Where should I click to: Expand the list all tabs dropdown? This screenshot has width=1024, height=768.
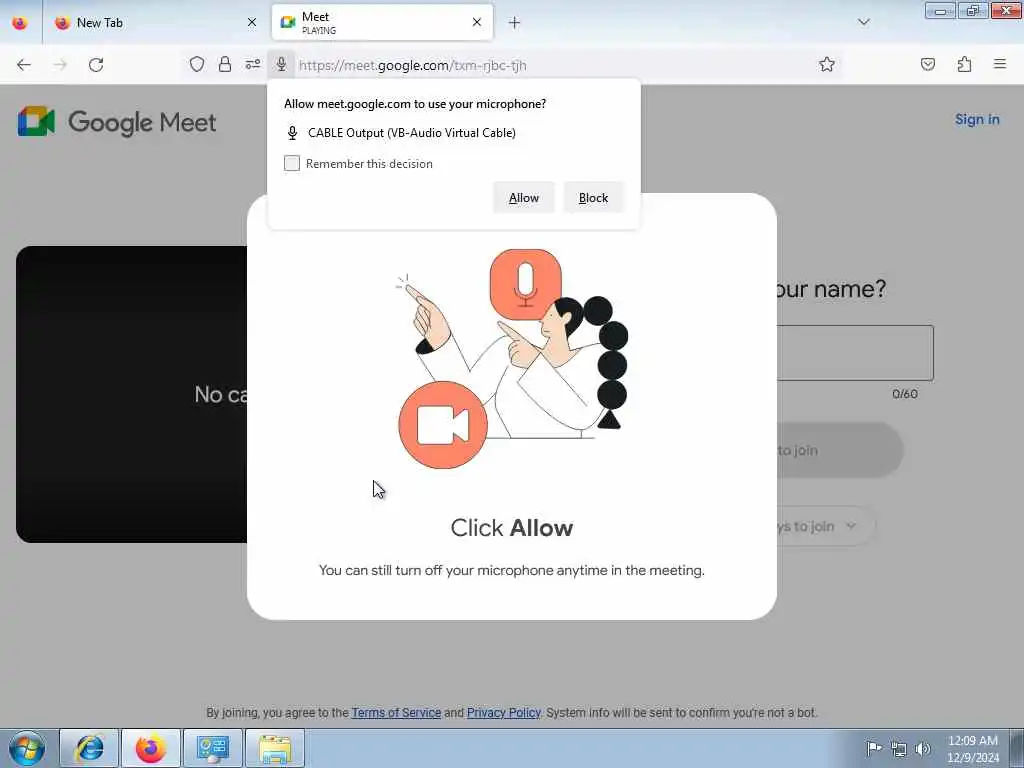864,22
